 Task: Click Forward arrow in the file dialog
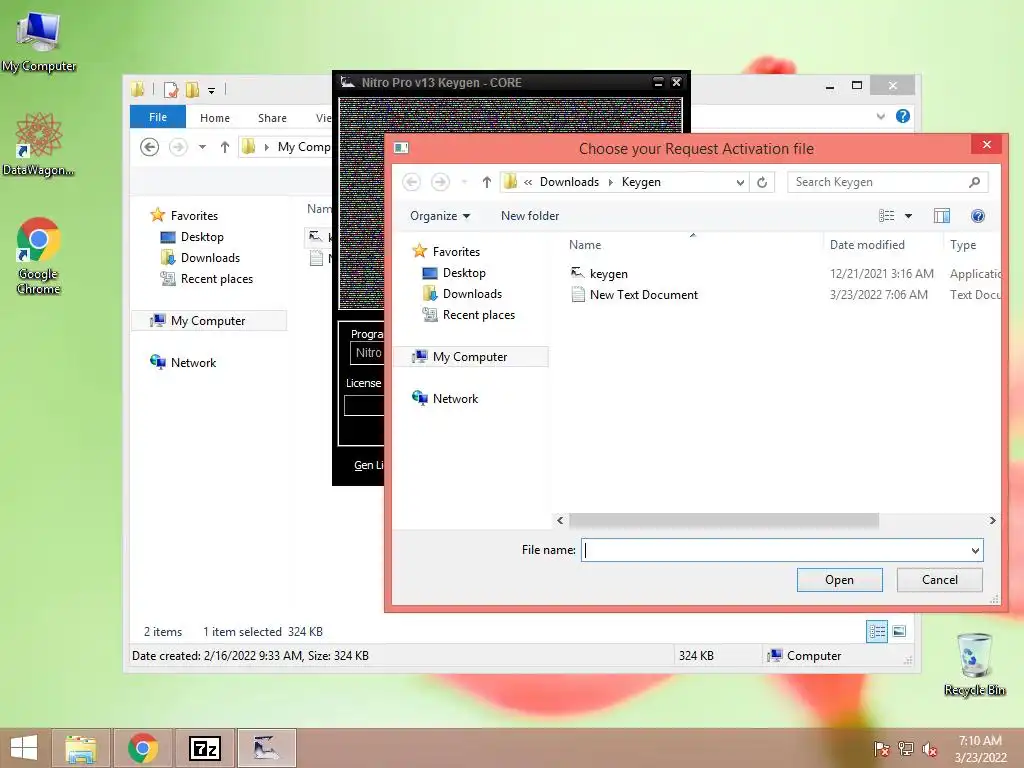[x=440, y=182]
